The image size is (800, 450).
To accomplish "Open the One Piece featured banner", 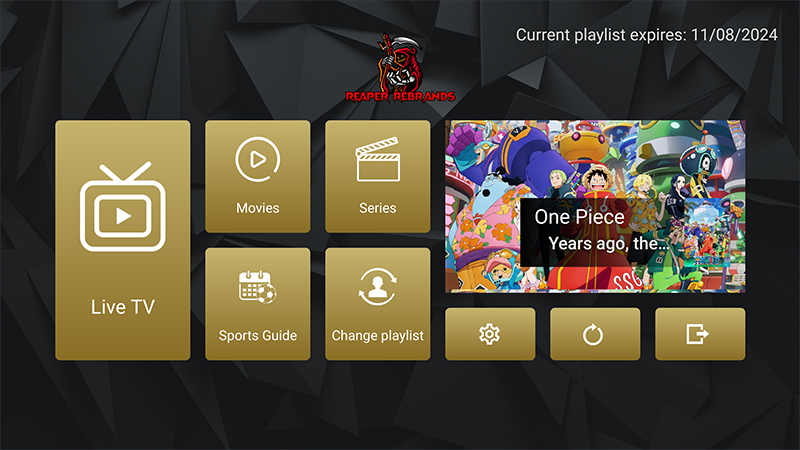I will [595, 207].
